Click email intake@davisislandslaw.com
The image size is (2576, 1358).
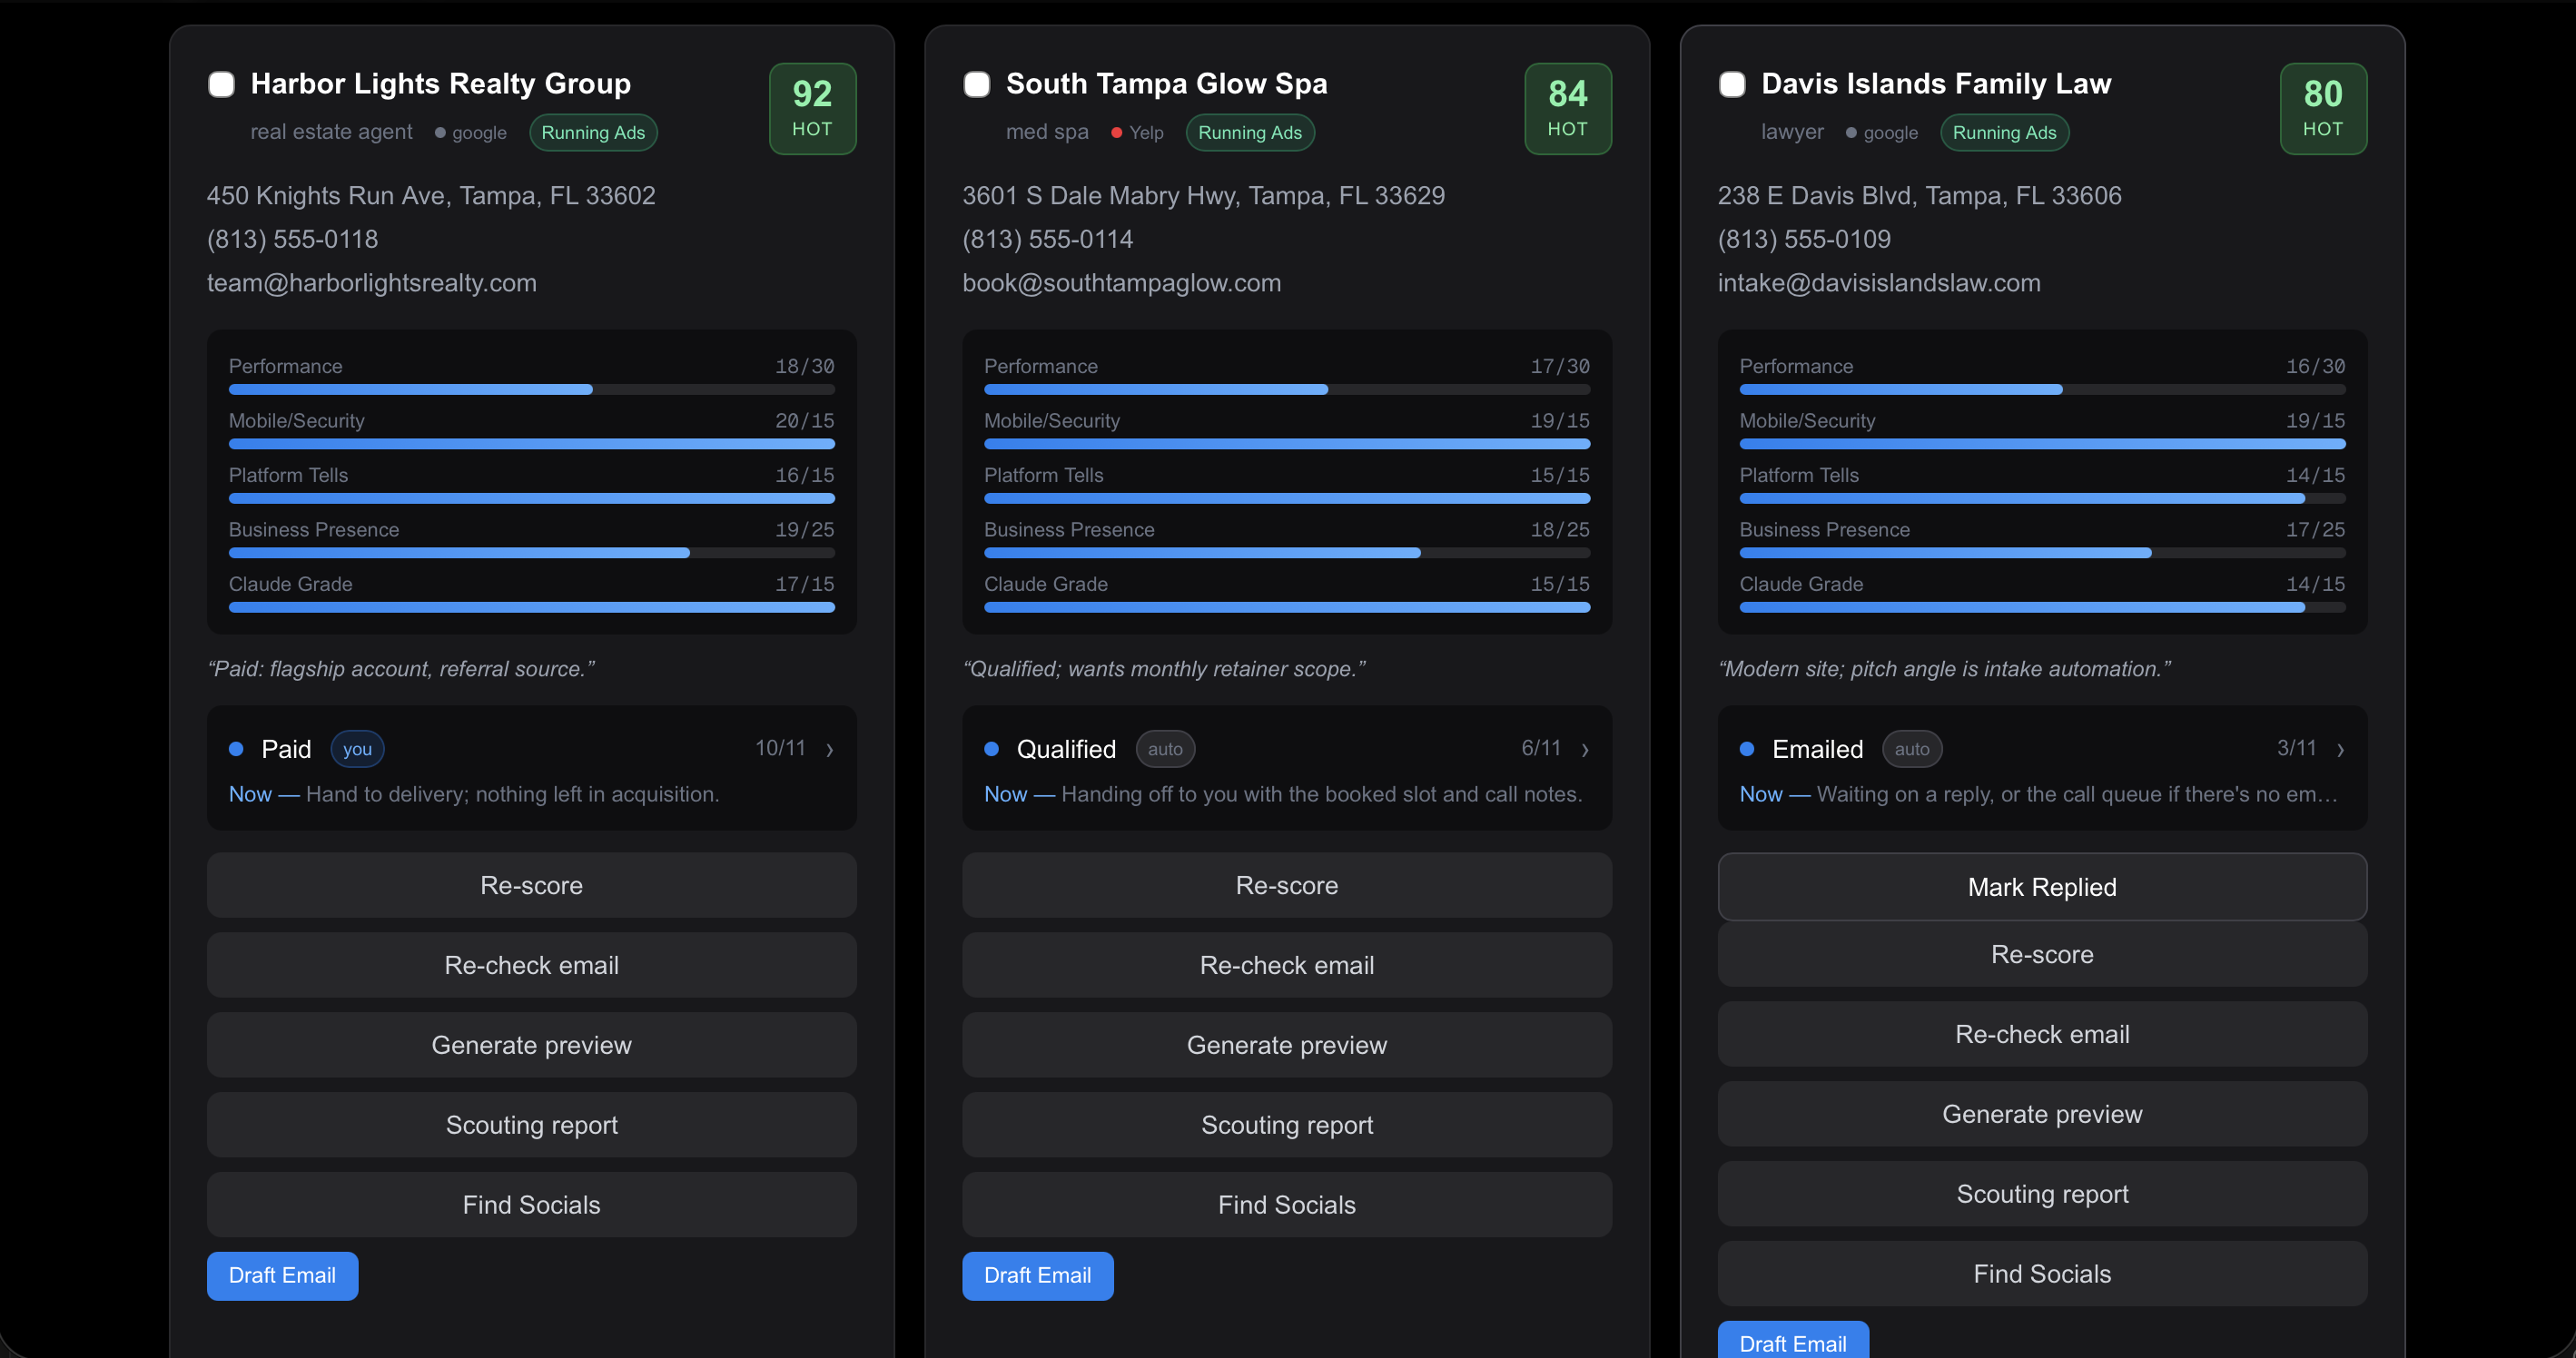click(1879, 283)
